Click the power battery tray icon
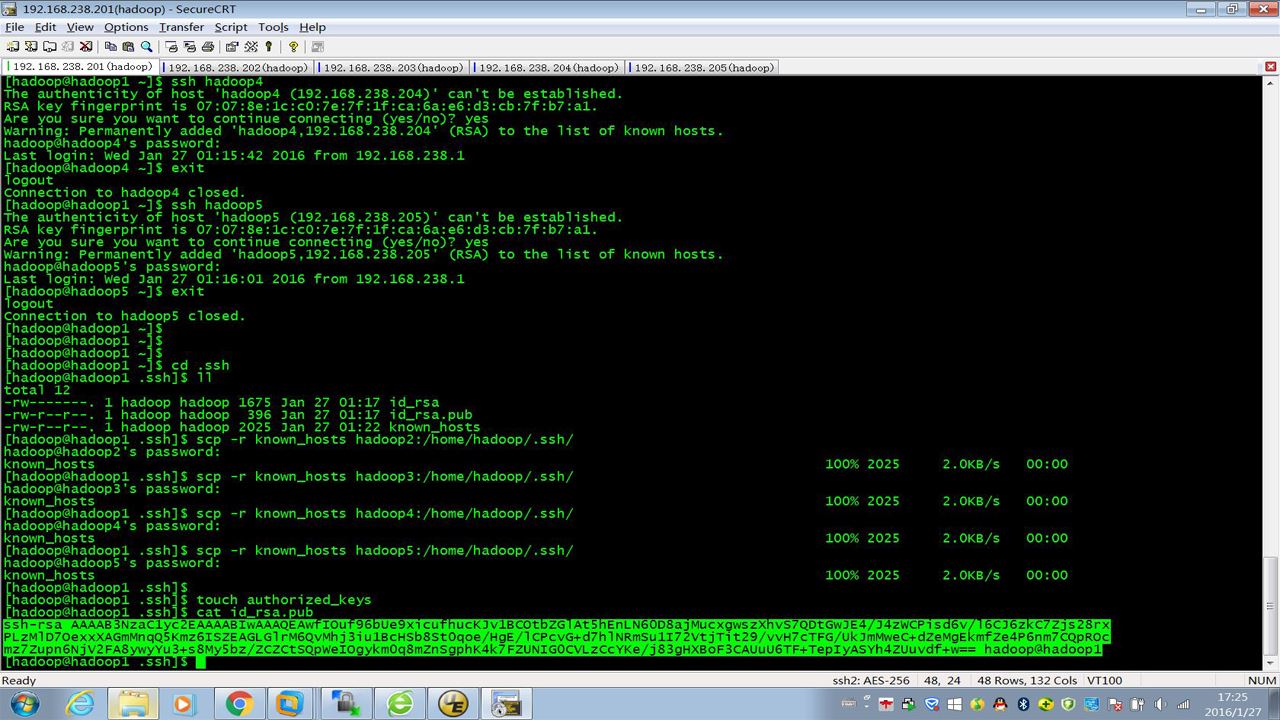This screenshot has height=720, width=1280. pos(1138,704)
